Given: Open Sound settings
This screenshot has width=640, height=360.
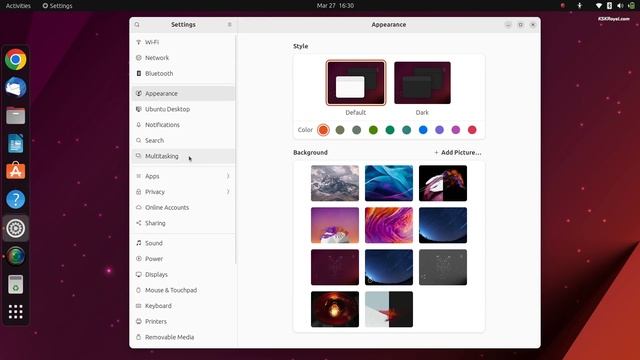Looking at the screenshot, I should pyautogui.click(x=183, y=243).
